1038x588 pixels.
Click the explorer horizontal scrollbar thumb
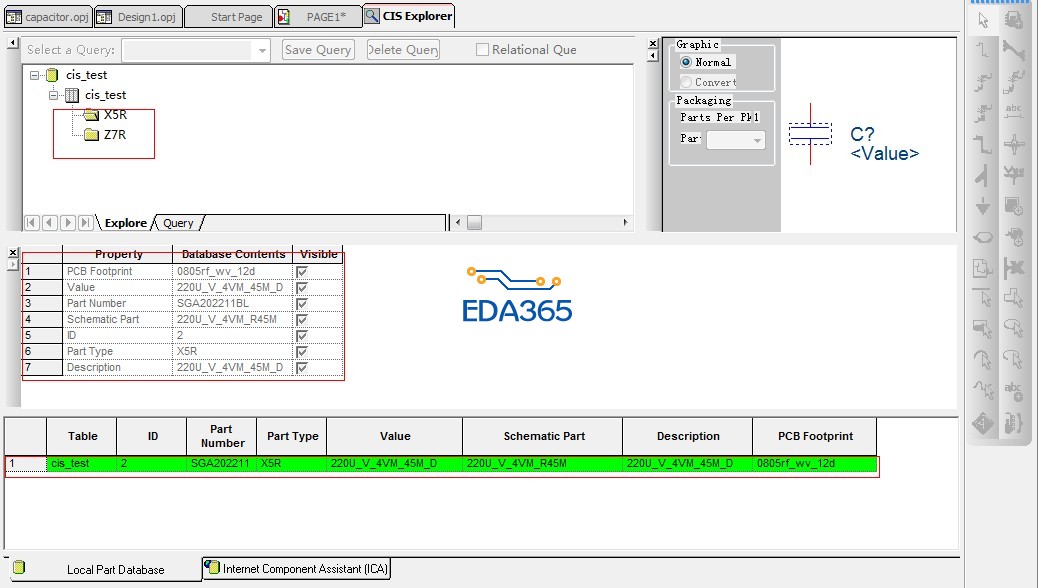tap(474, 222)
